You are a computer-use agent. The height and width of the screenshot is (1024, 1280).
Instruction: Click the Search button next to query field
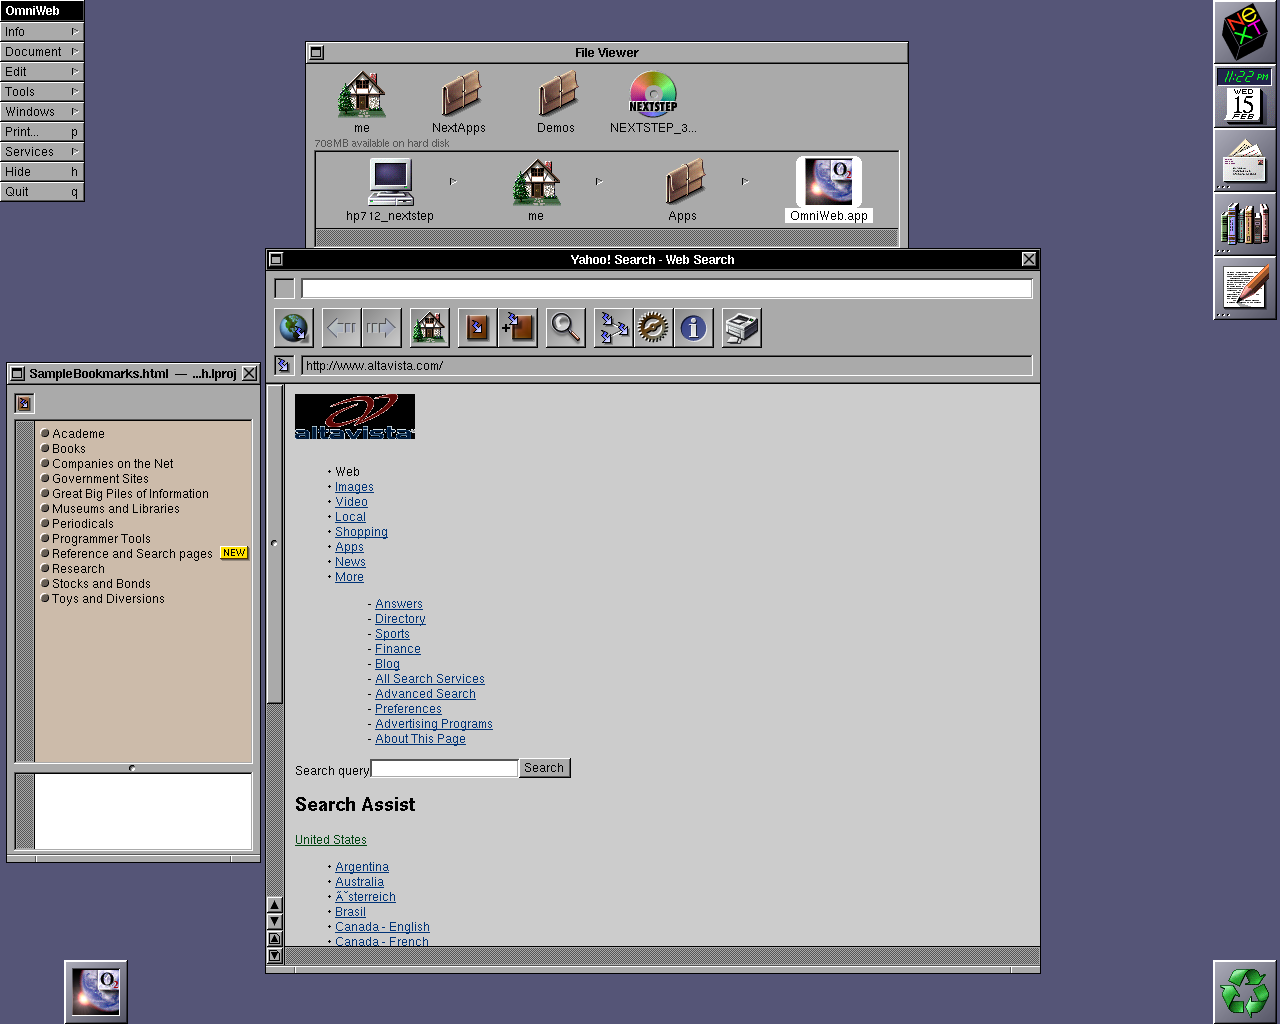click(x=544, y=768)
